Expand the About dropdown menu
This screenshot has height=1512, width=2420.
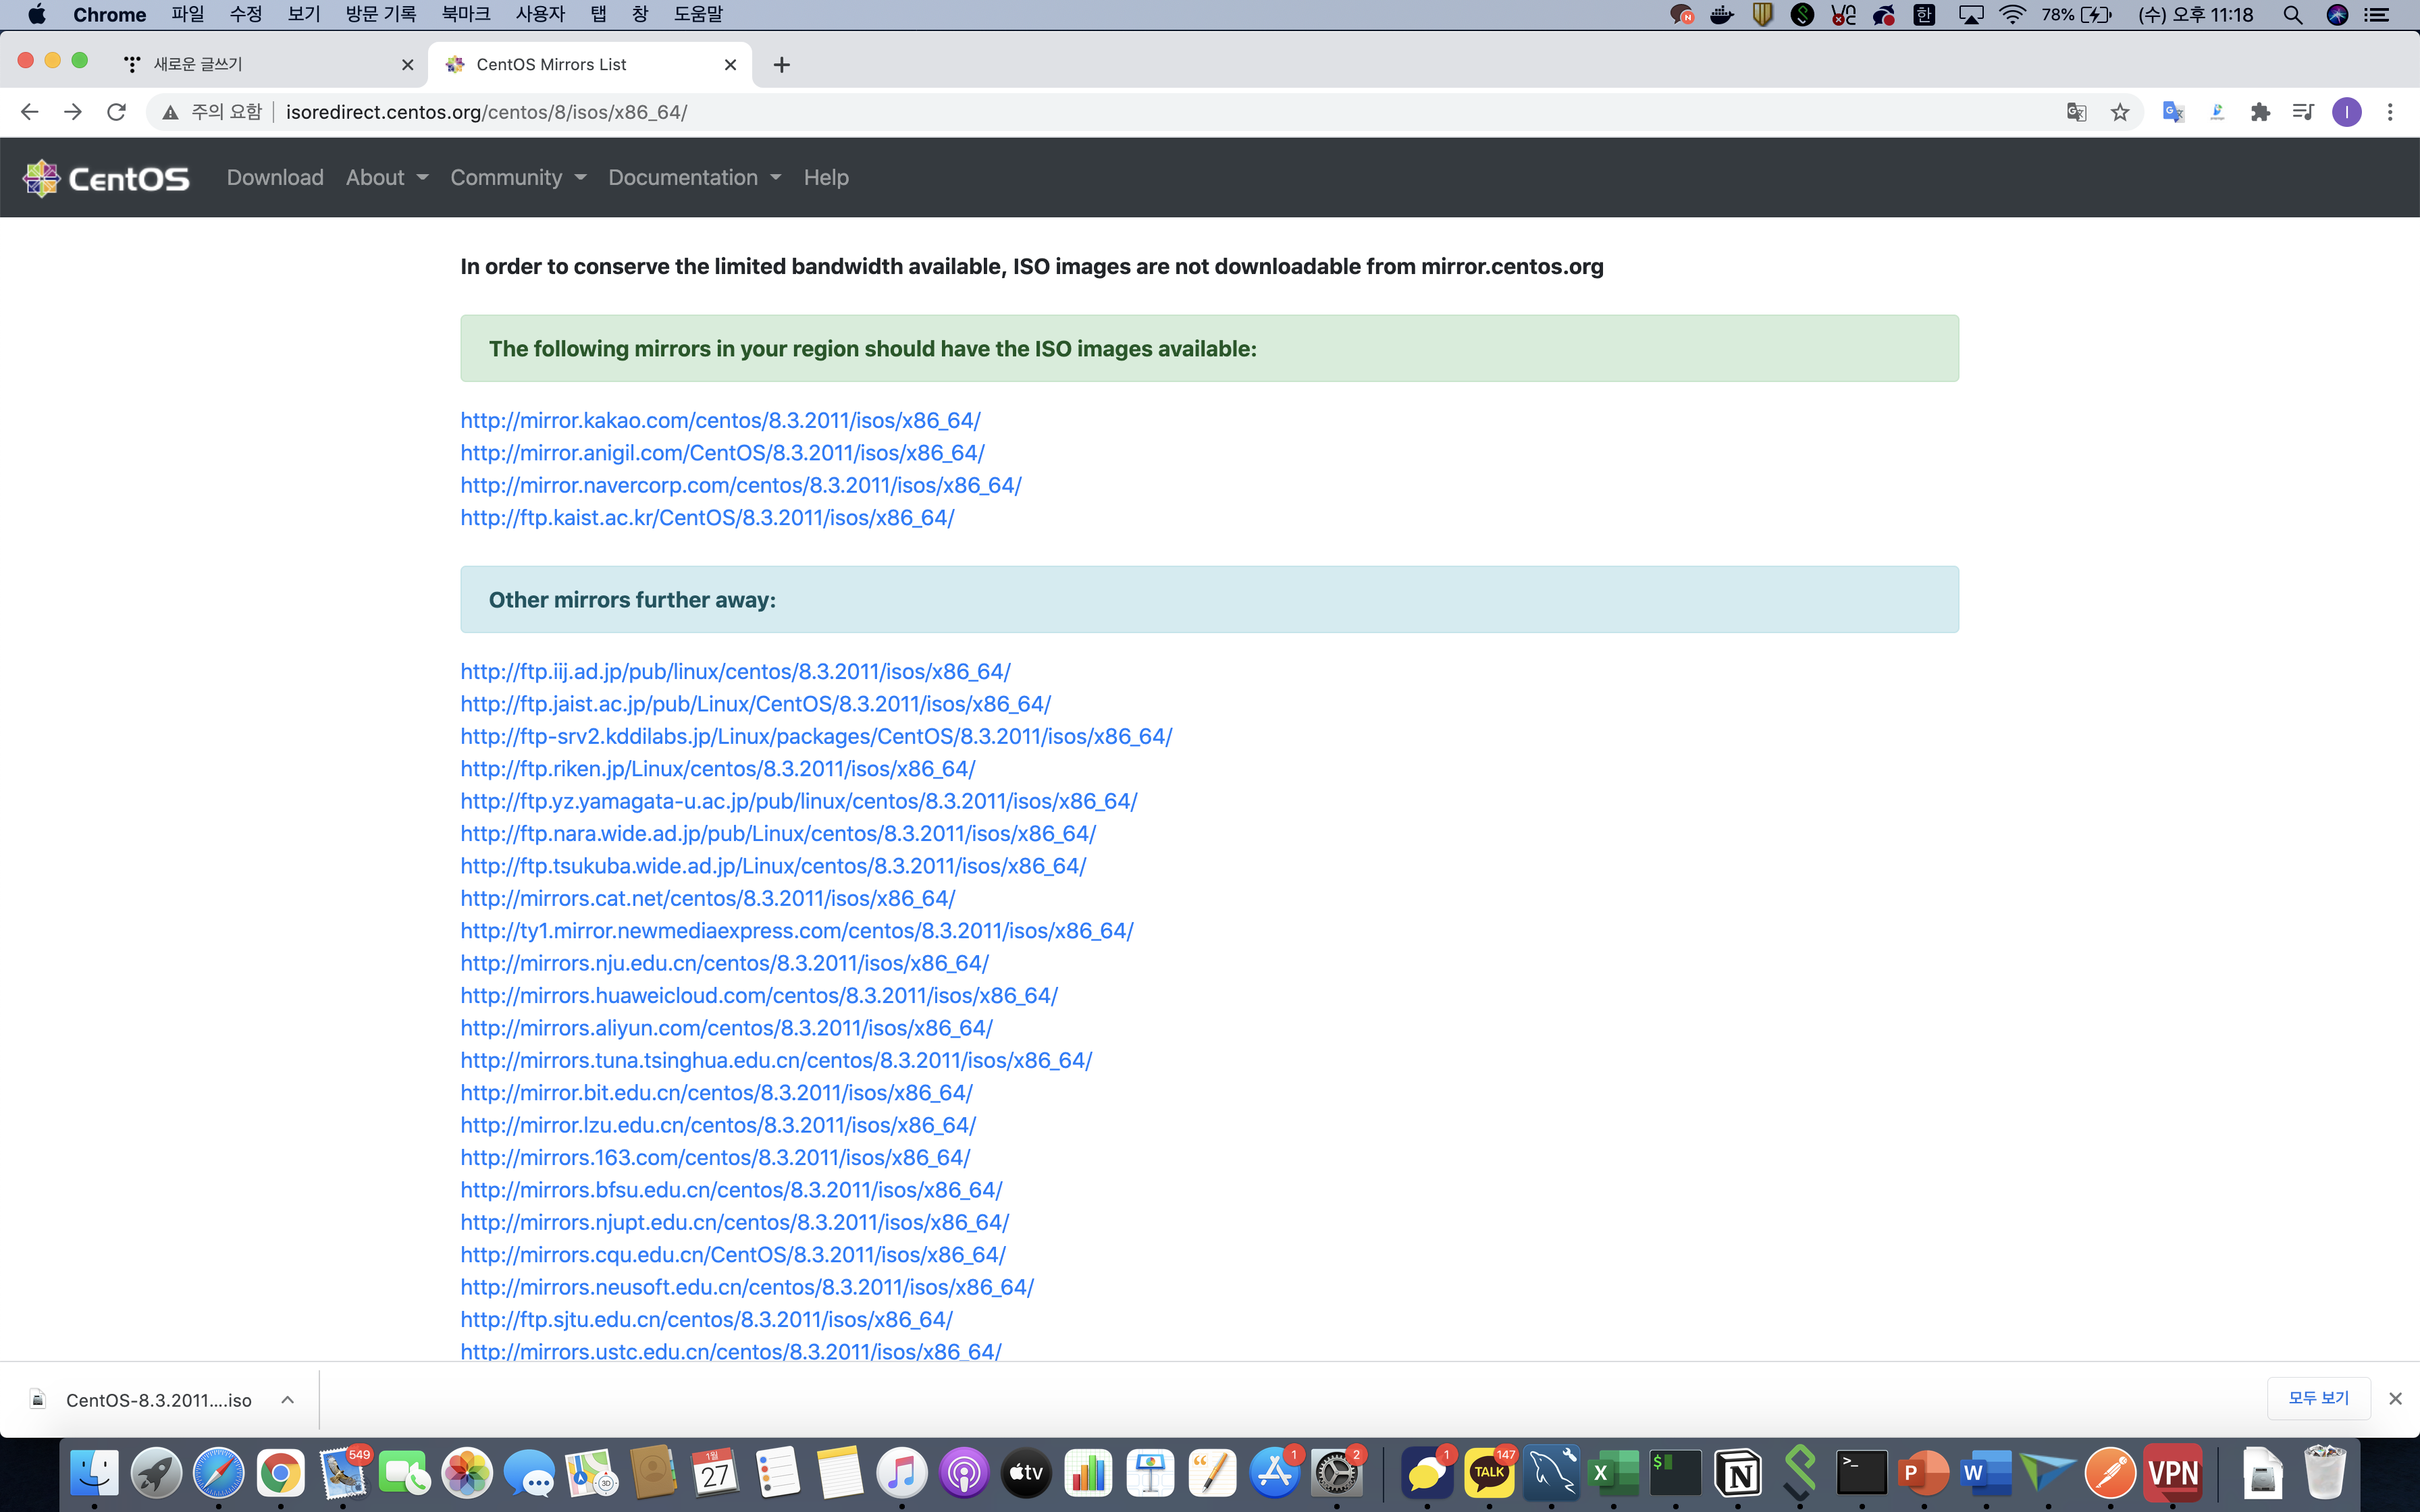[x=387, y=178]
